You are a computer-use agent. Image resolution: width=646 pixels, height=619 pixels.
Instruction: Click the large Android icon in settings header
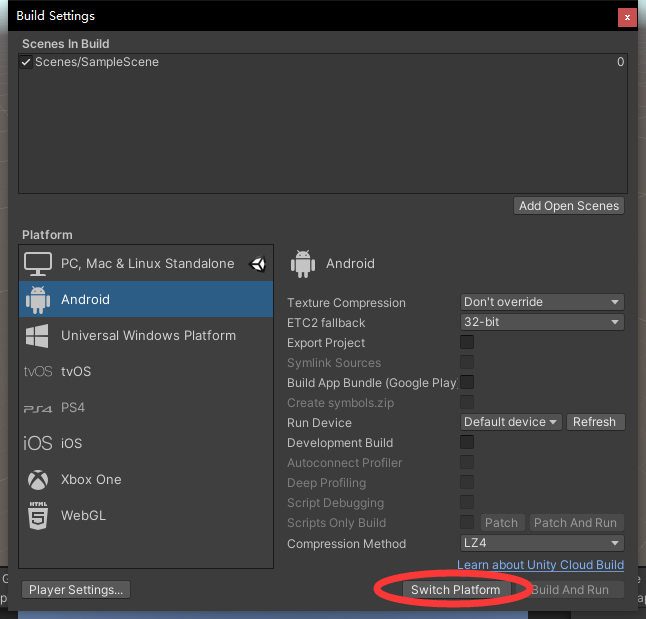(303, 264)
